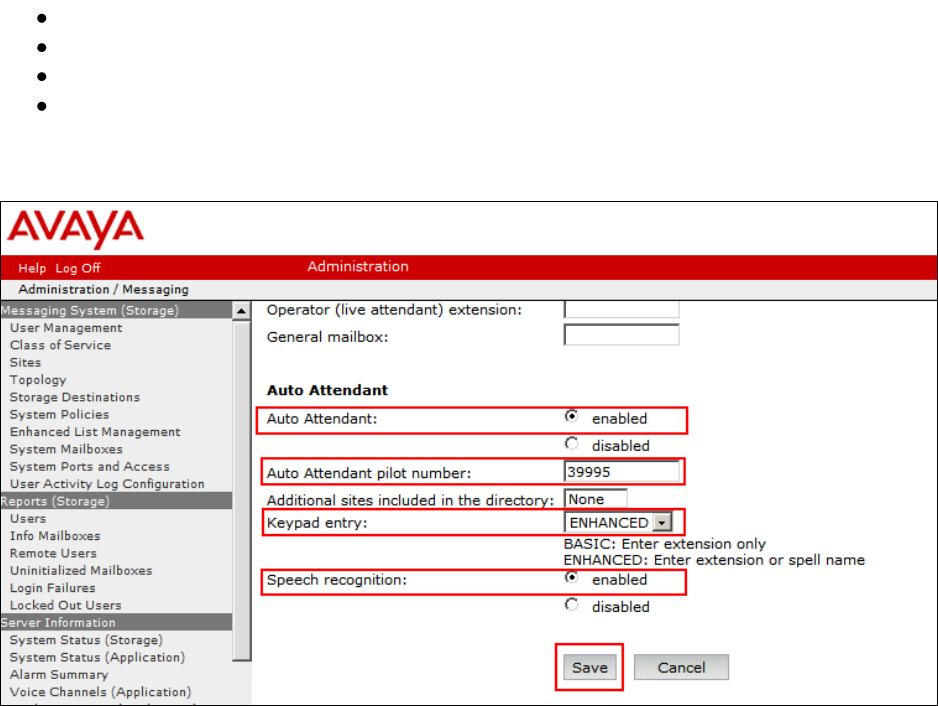The height and width of the screenshot is (706, 938).
Task: Click Administration title in red bar
Action: pyautogui.click(x=358, y=266)
